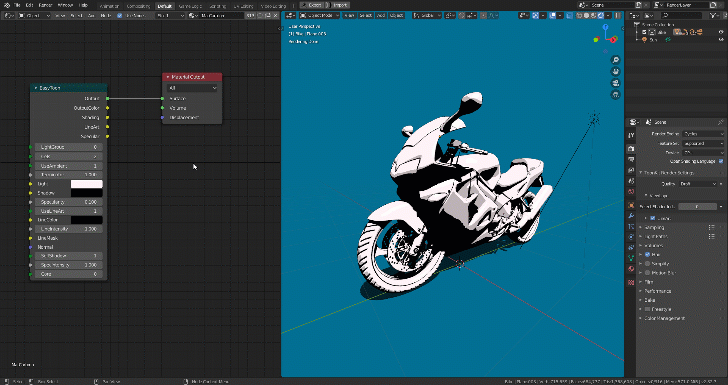Toggle viewport overlays display
The image size is (728, 385).
[552, 16]
